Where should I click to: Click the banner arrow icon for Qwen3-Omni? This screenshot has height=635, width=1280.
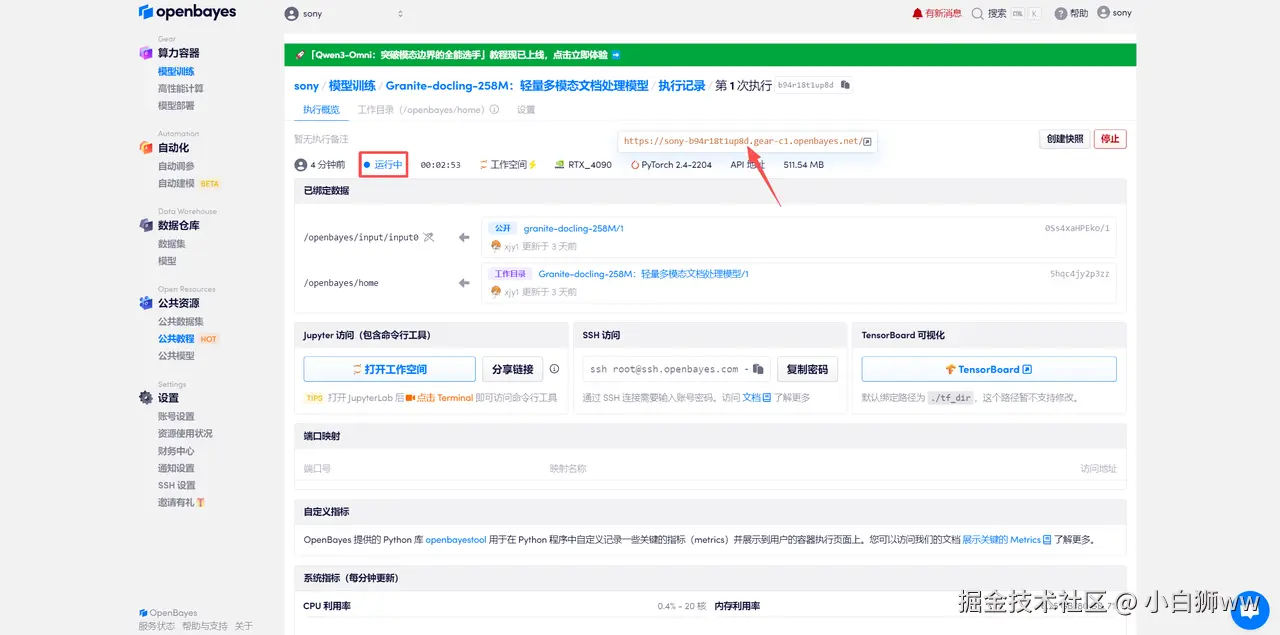click(x=616, y=55)
